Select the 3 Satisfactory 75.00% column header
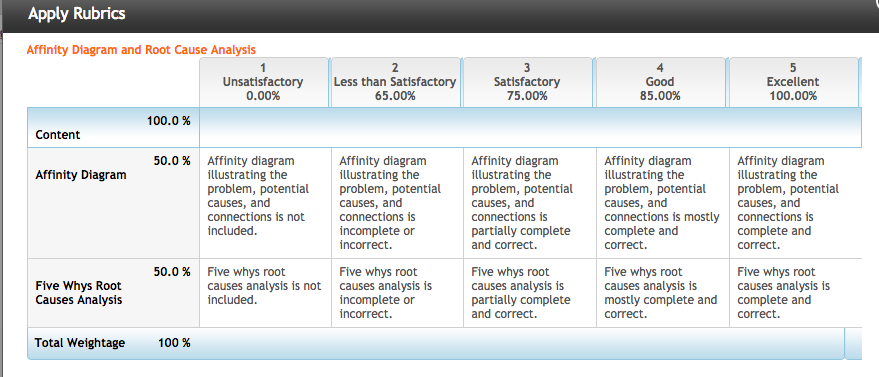Image resolution: width=879 pixels, height=377 pixels. point(527,82)
